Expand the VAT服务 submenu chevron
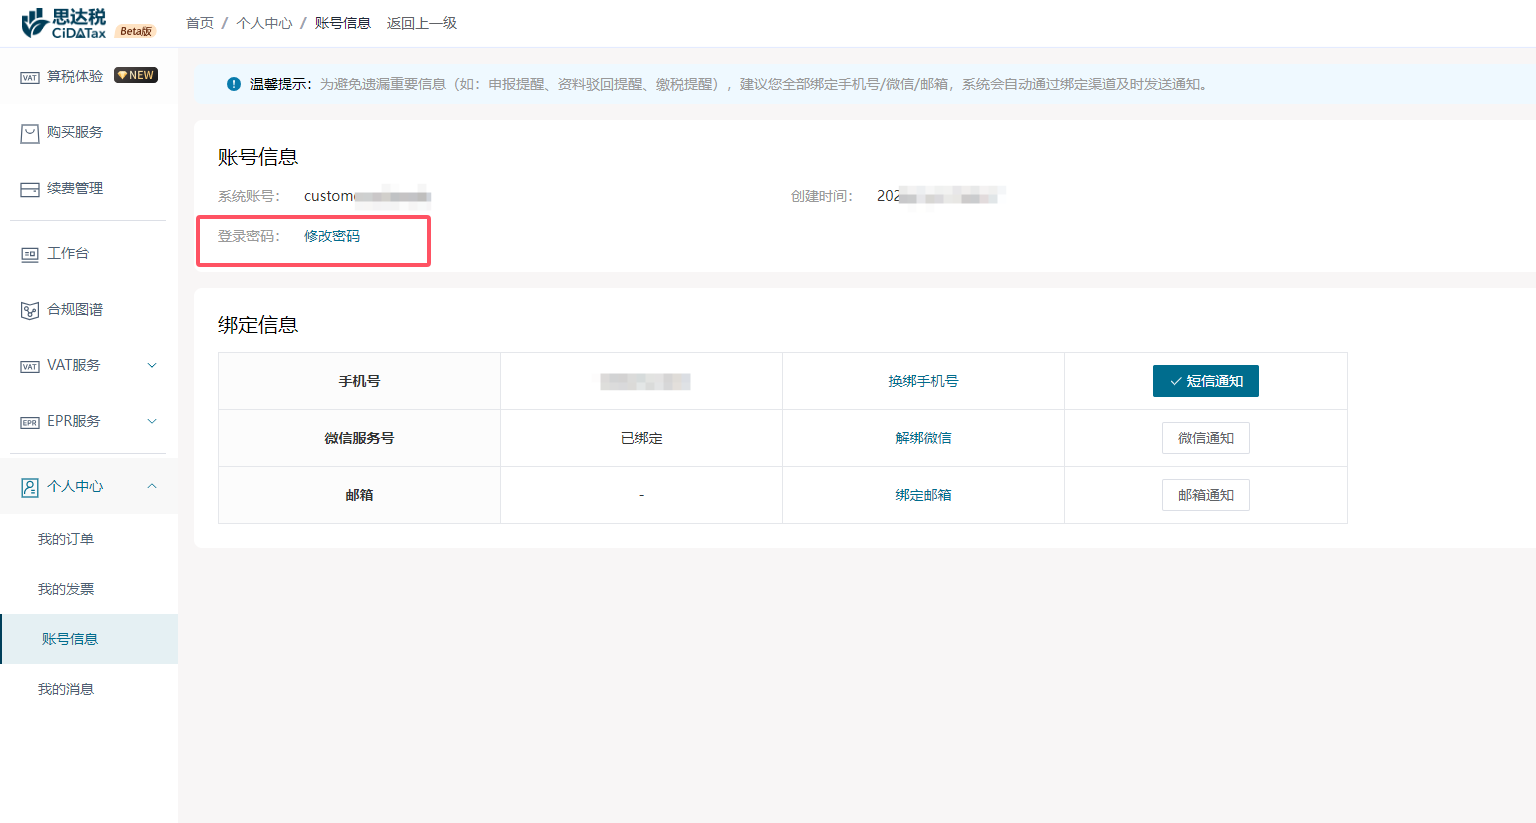The width and height of the screenshot is (1536, 823). click(152, 366)
